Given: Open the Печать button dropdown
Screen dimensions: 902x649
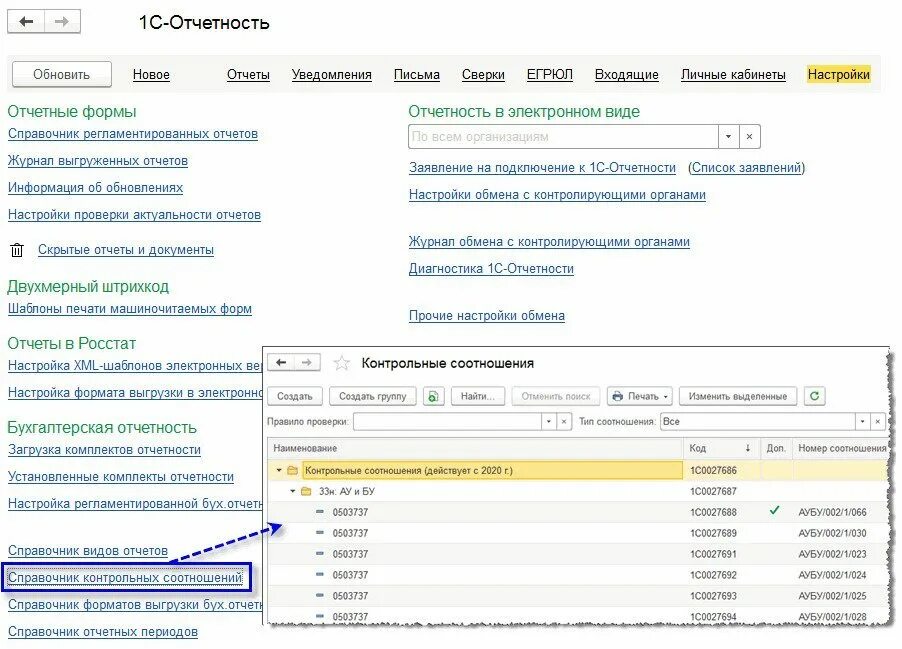Looking at the screenshot, I should point(666,396).
